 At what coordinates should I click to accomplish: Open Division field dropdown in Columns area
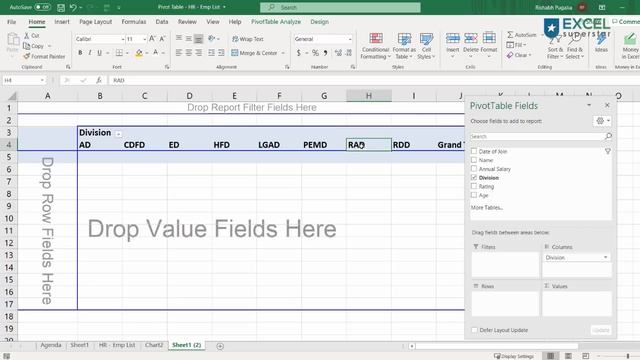point(606,257)
